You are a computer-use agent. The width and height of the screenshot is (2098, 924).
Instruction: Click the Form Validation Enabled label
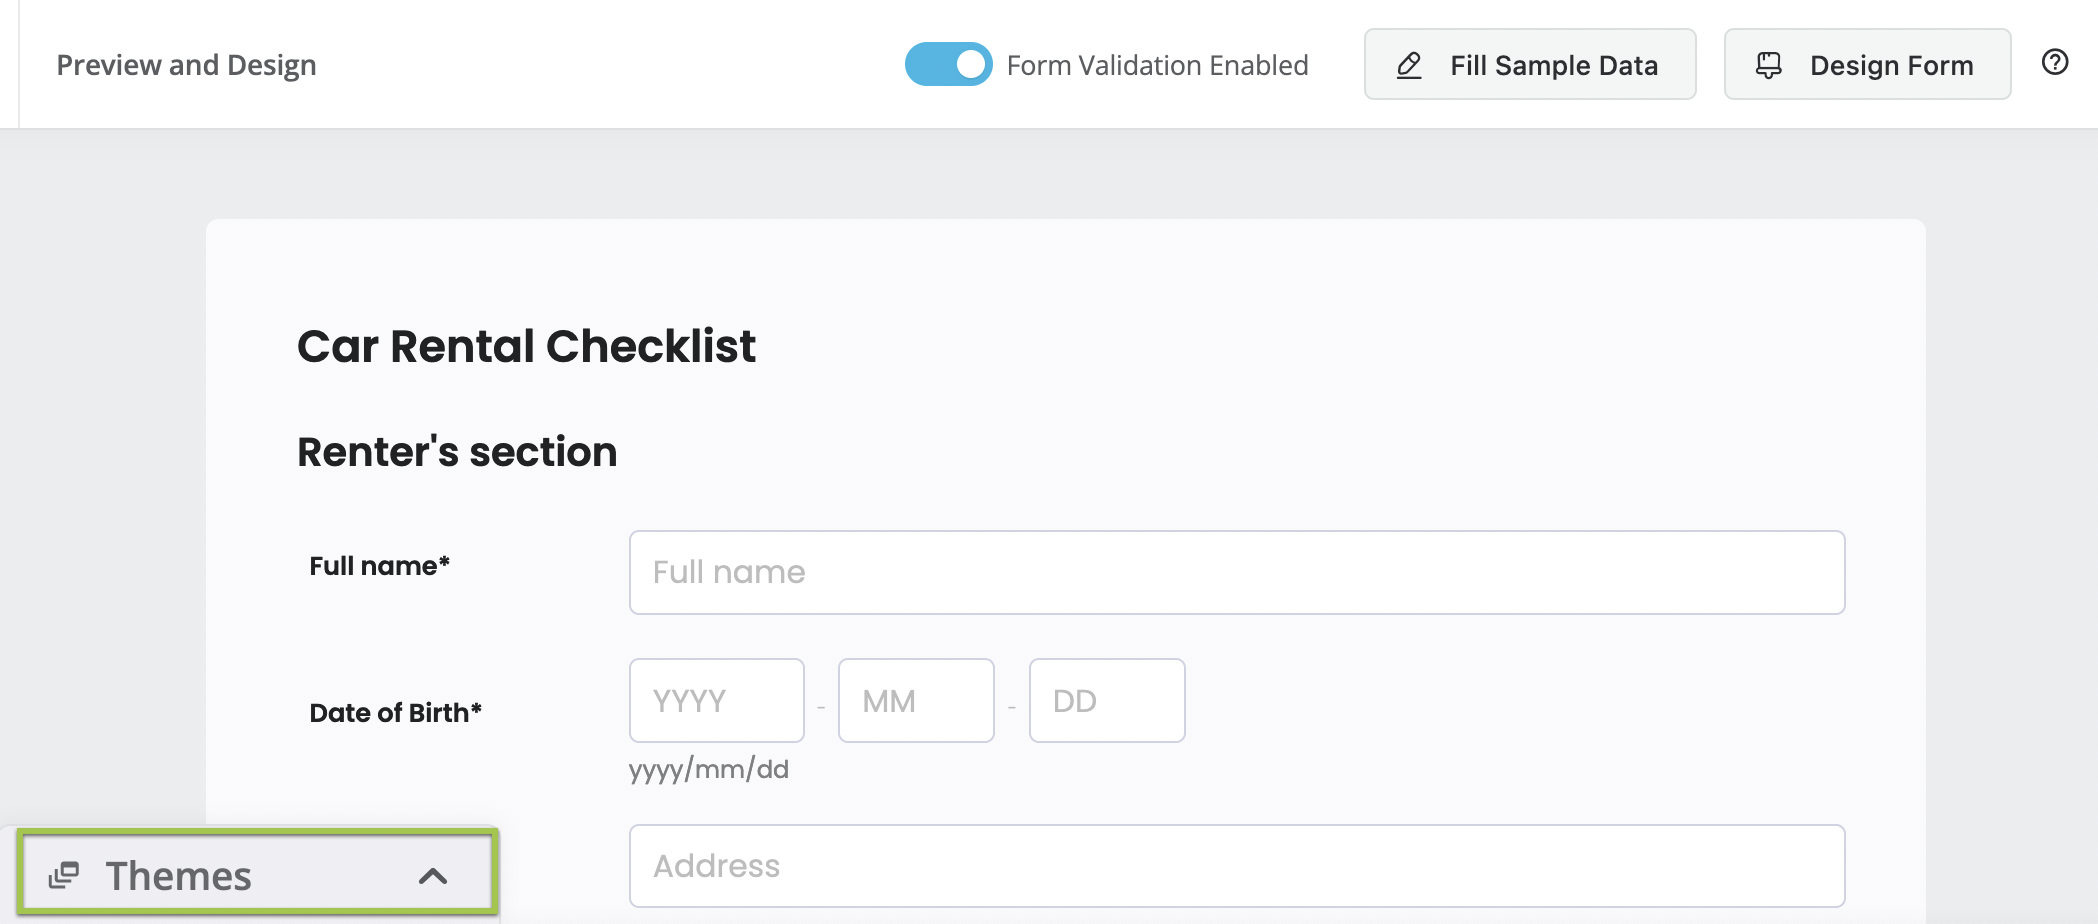[x=1157, y=66]
